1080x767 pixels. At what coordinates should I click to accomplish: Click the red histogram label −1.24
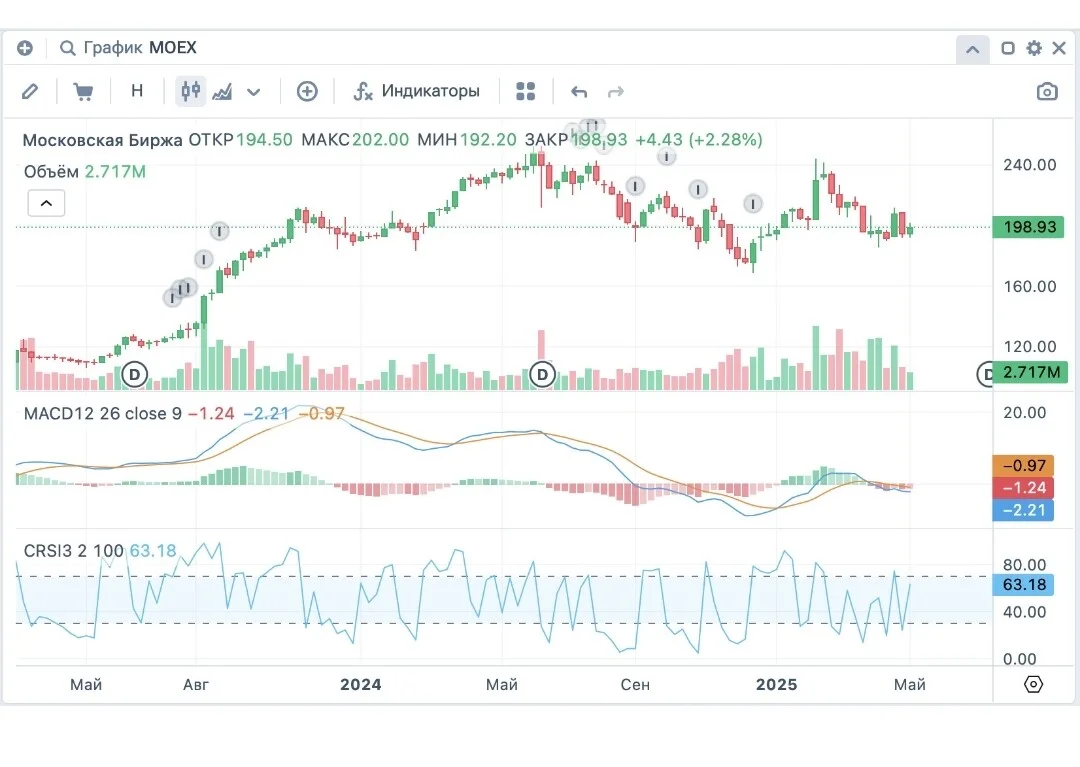click(1023, 488)
